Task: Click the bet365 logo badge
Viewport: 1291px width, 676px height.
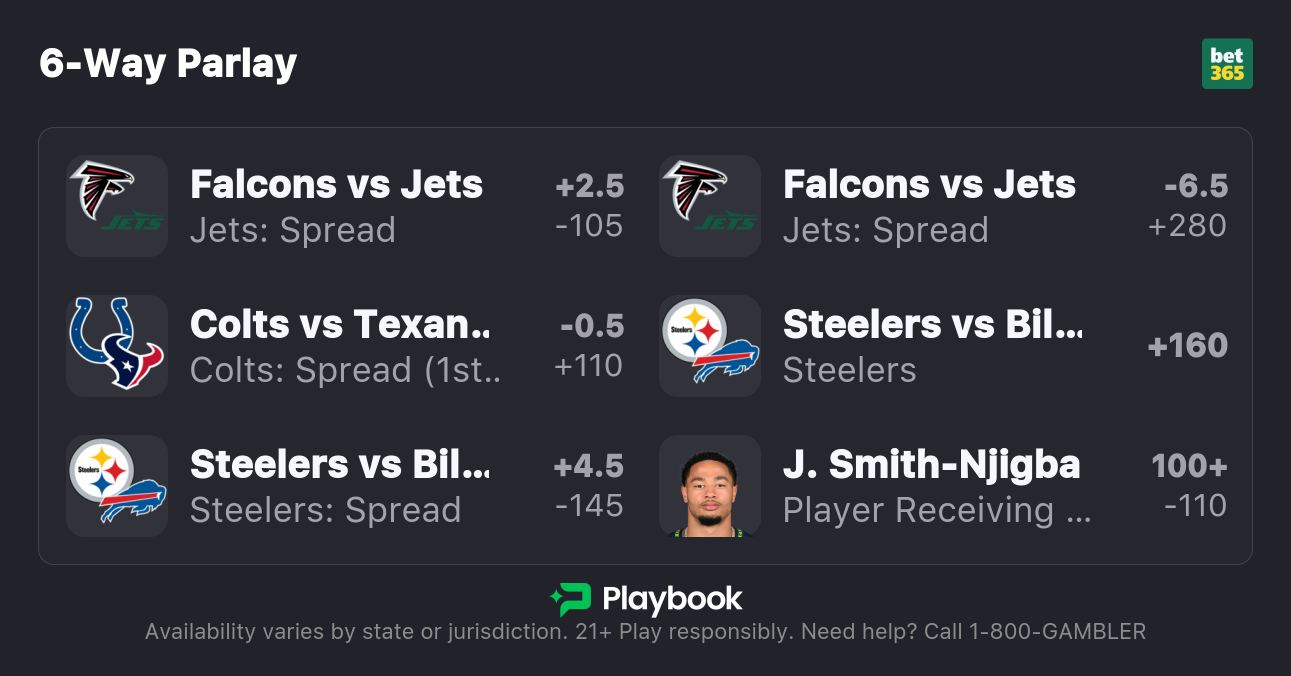Action: tap(1227, 64)
